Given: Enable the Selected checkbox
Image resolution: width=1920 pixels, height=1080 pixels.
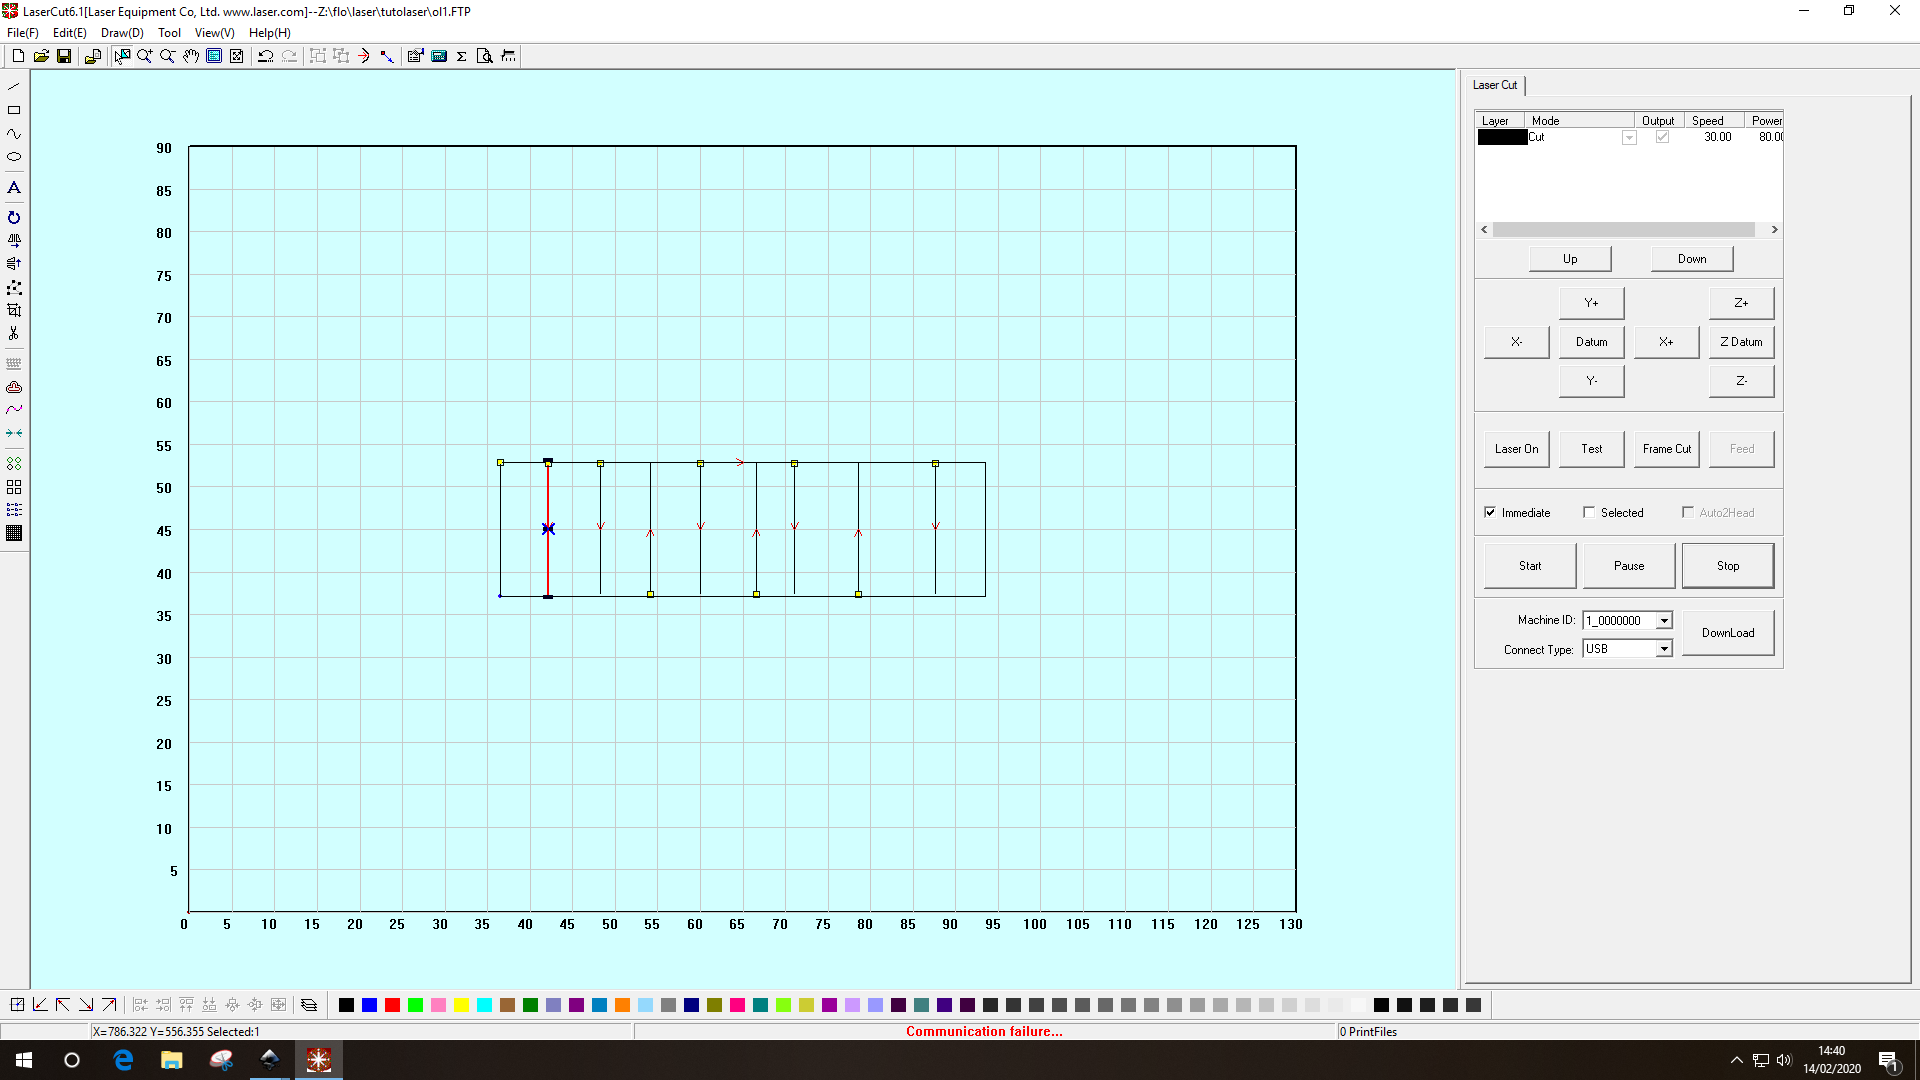Looking at the screenshot, I should point(1589,513).
